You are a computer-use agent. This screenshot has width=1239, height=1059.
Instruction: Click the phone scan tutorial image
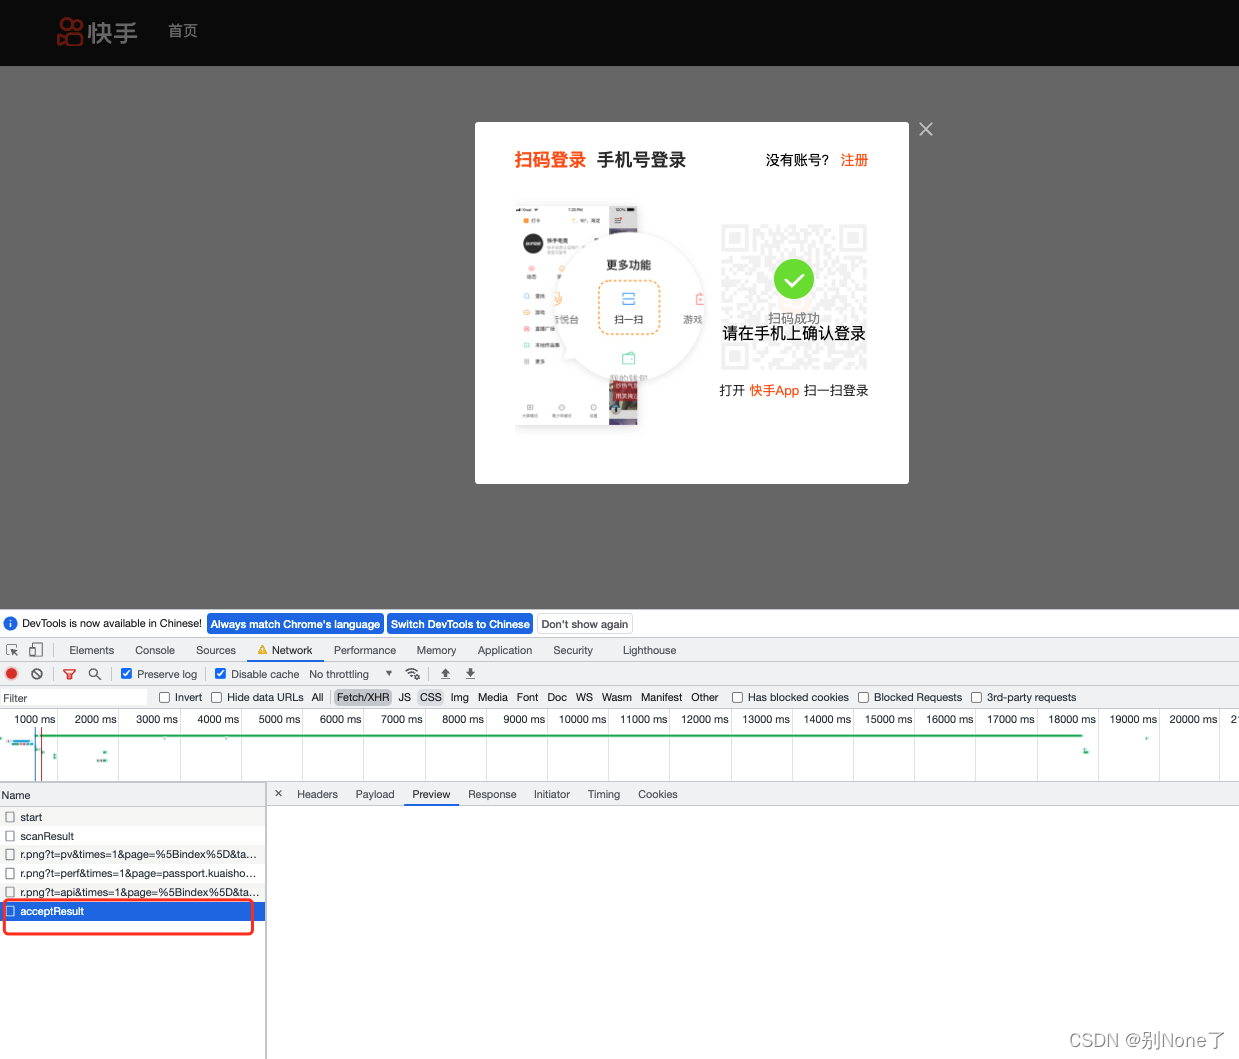(609, 315)
